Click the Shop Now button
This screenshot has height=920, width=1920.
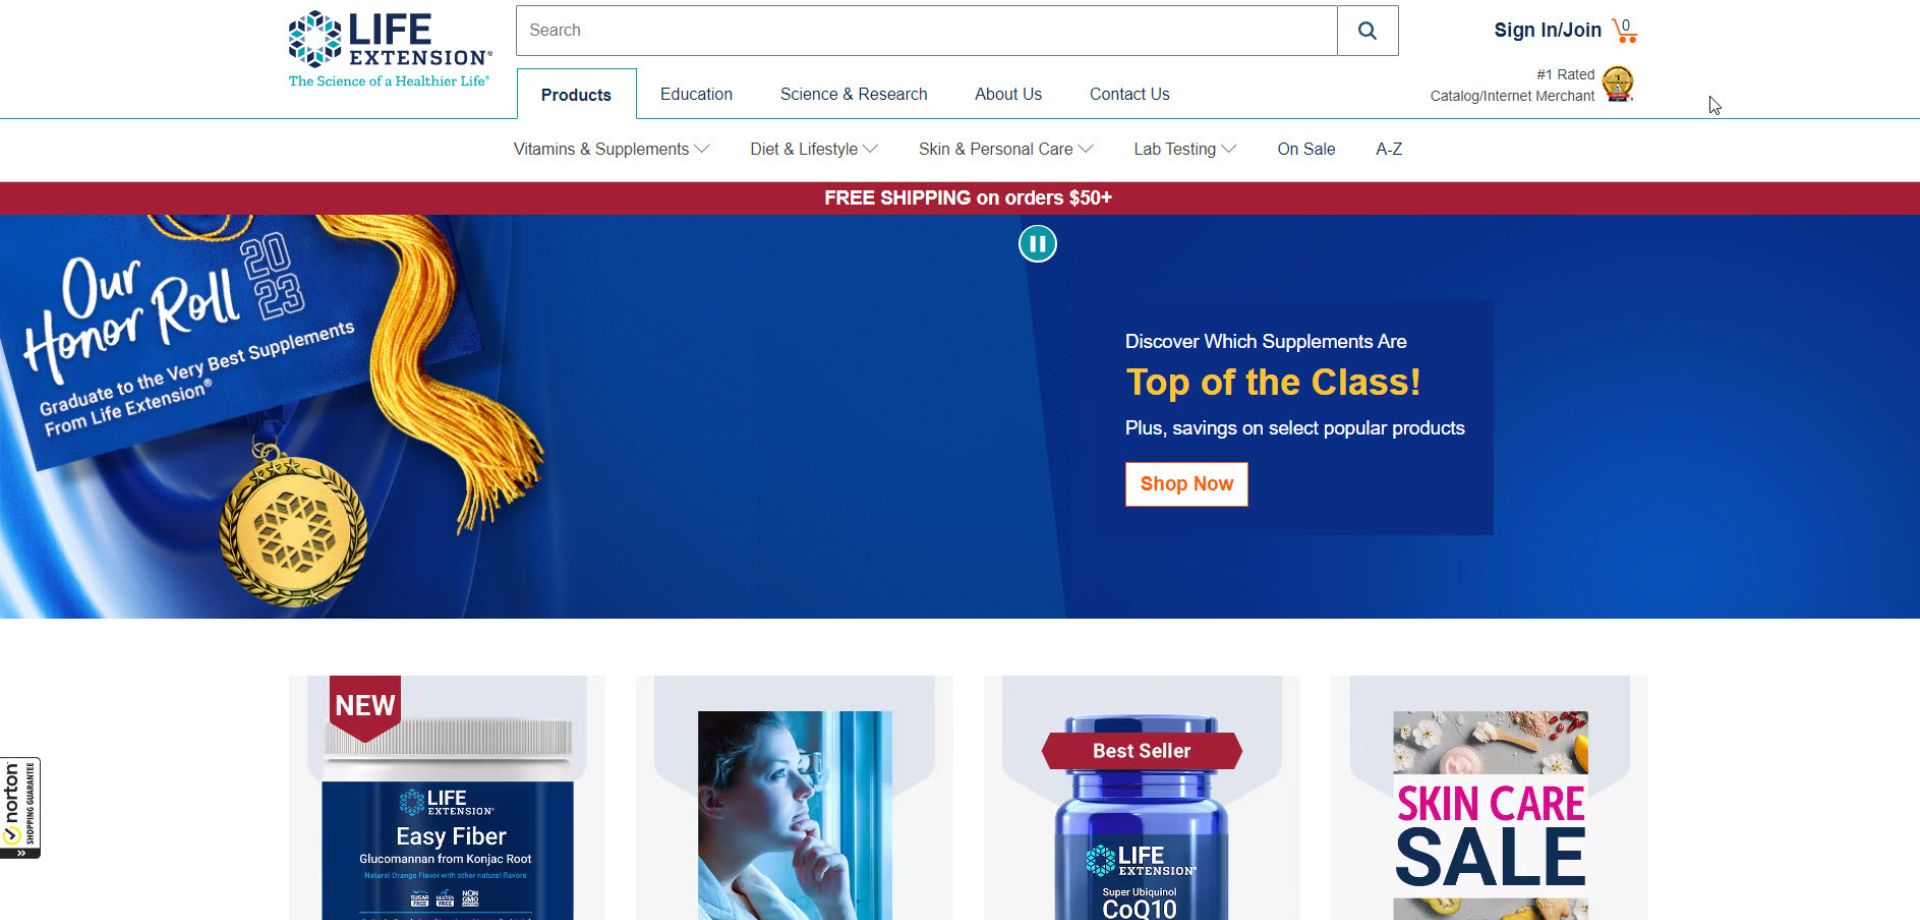point(1186,484)
